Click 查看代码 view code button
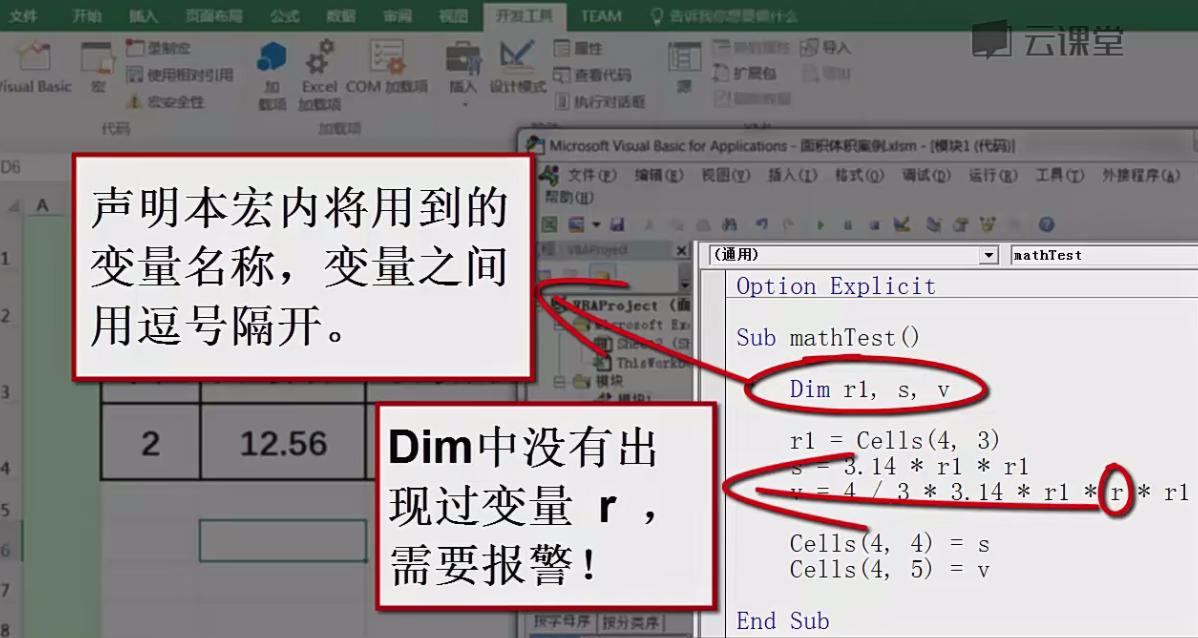Image resolution: width=1198 pixels, height=638 pixels. coord(592,75)
